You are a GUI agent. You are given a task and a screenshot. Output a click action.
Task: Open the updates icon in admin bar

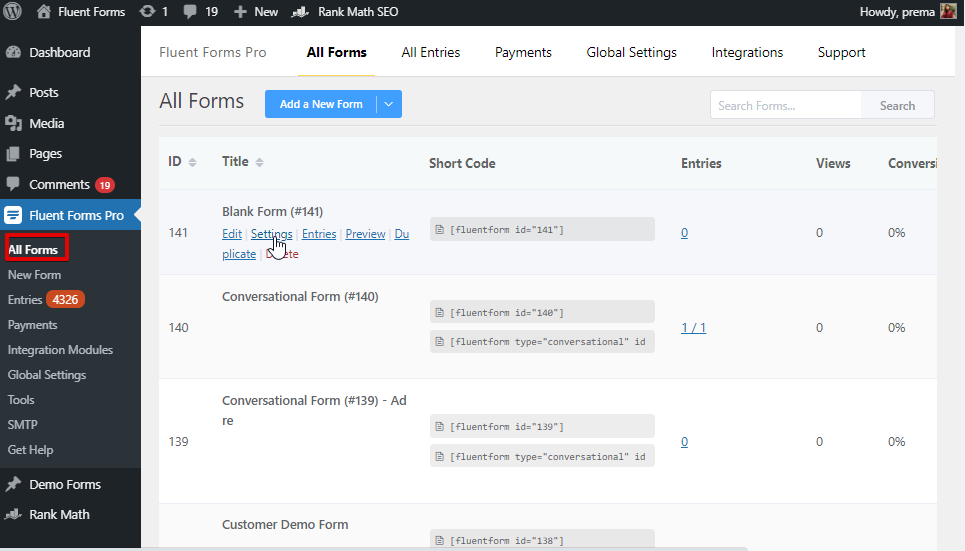pos(147,12)
